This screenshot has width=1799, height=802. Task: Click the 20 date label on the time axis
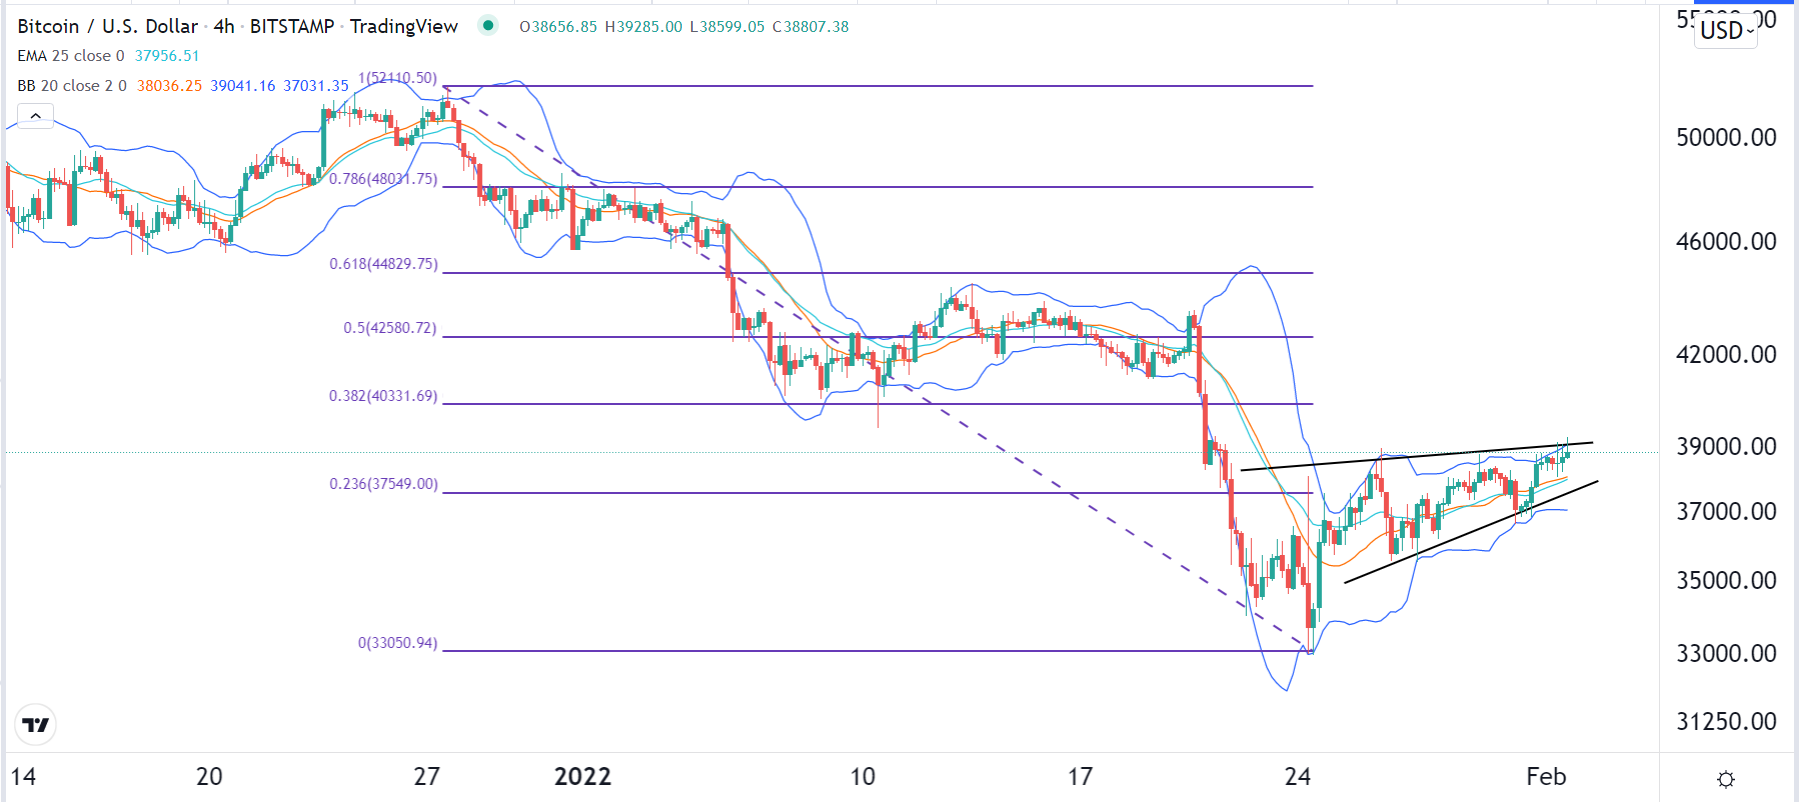tap(209, 777)
